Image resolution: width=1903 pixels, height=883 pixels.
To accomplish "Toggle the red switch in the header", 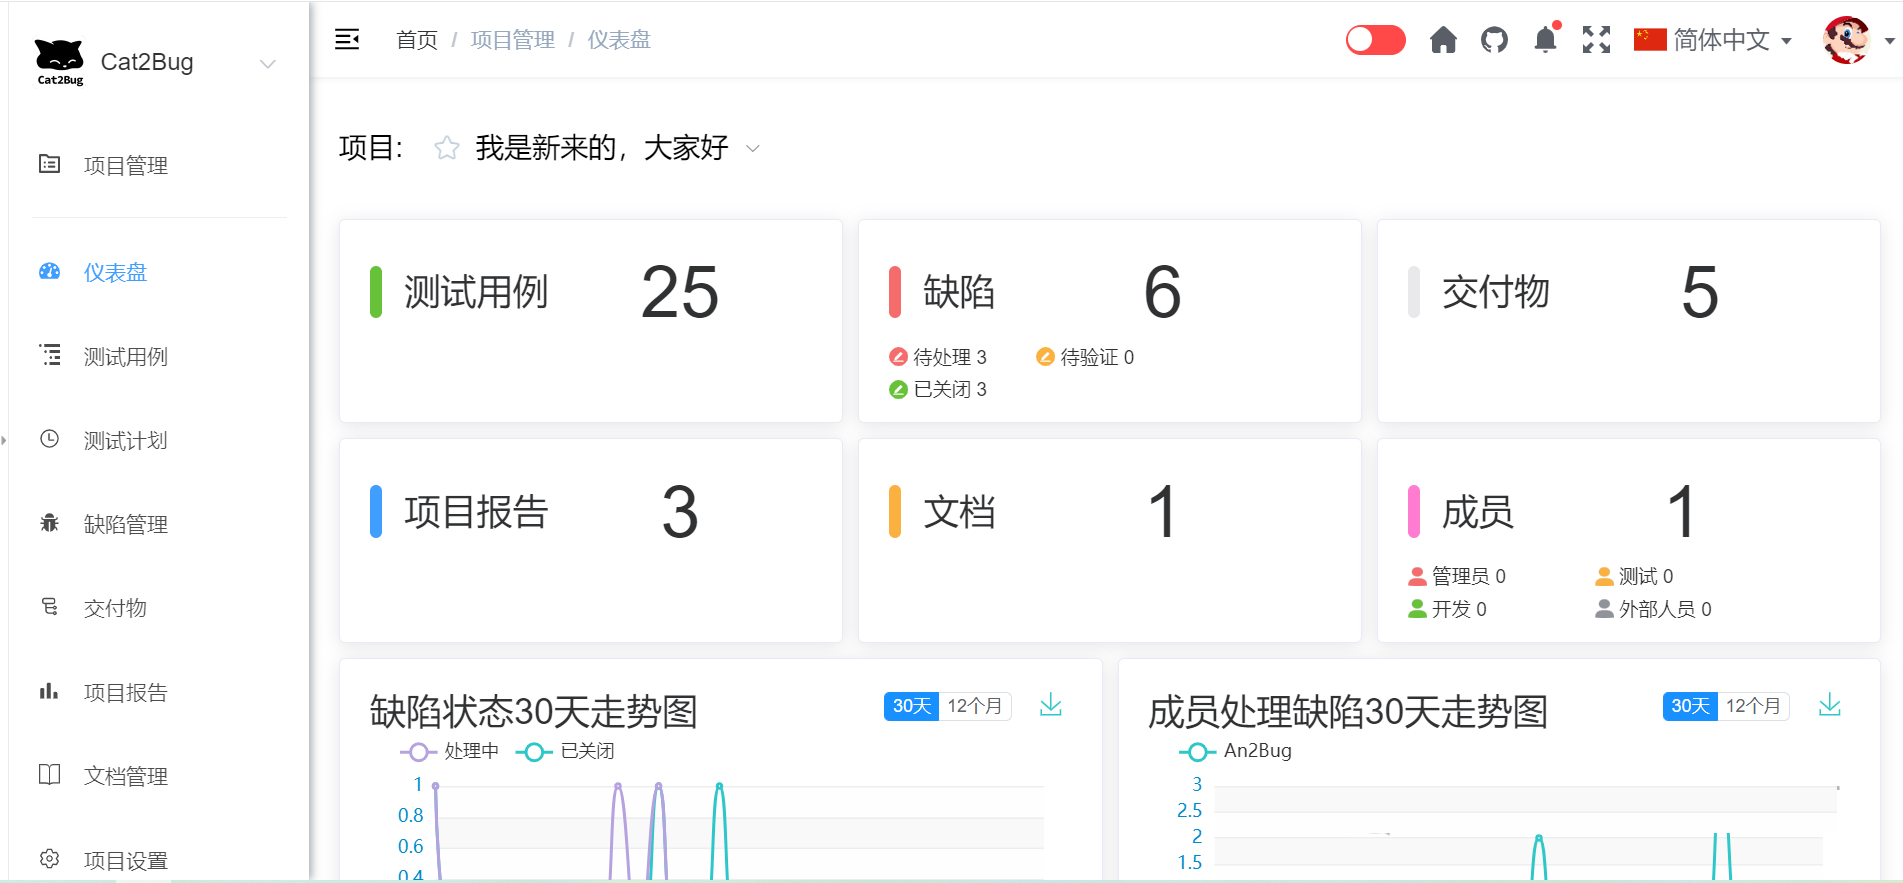I will (1375, 40).
